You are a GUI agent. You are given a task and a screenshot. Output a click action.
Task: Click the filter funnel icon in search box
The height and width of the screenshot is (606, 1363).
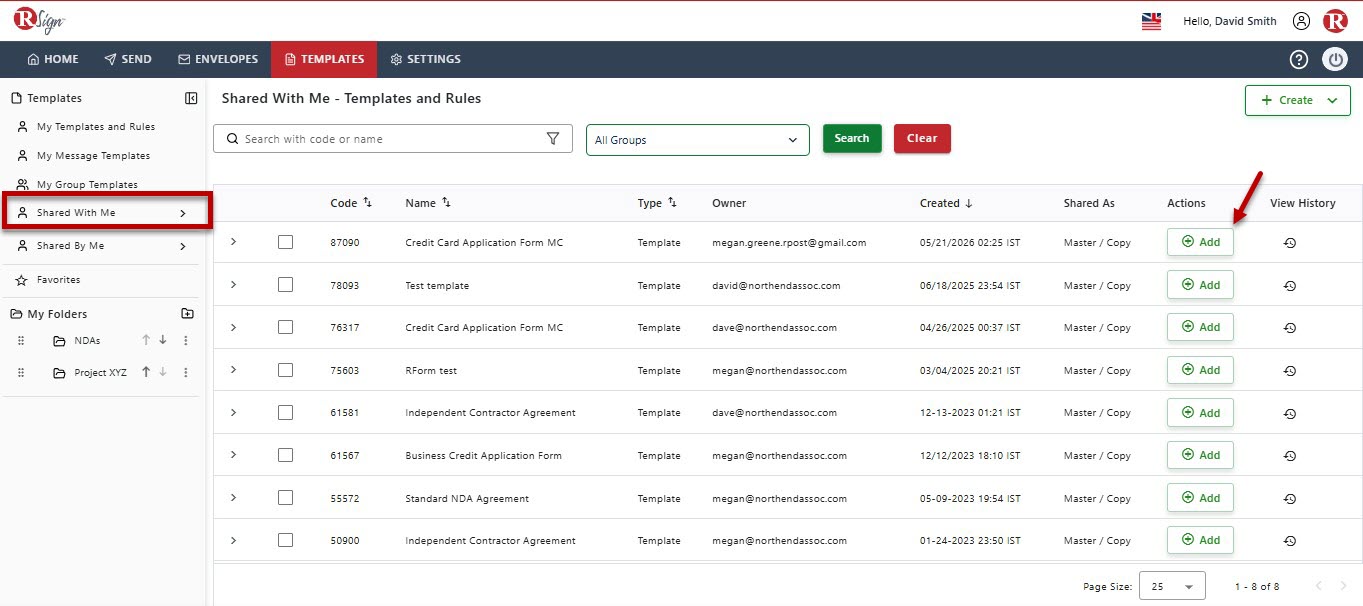(x=553, y=139)
